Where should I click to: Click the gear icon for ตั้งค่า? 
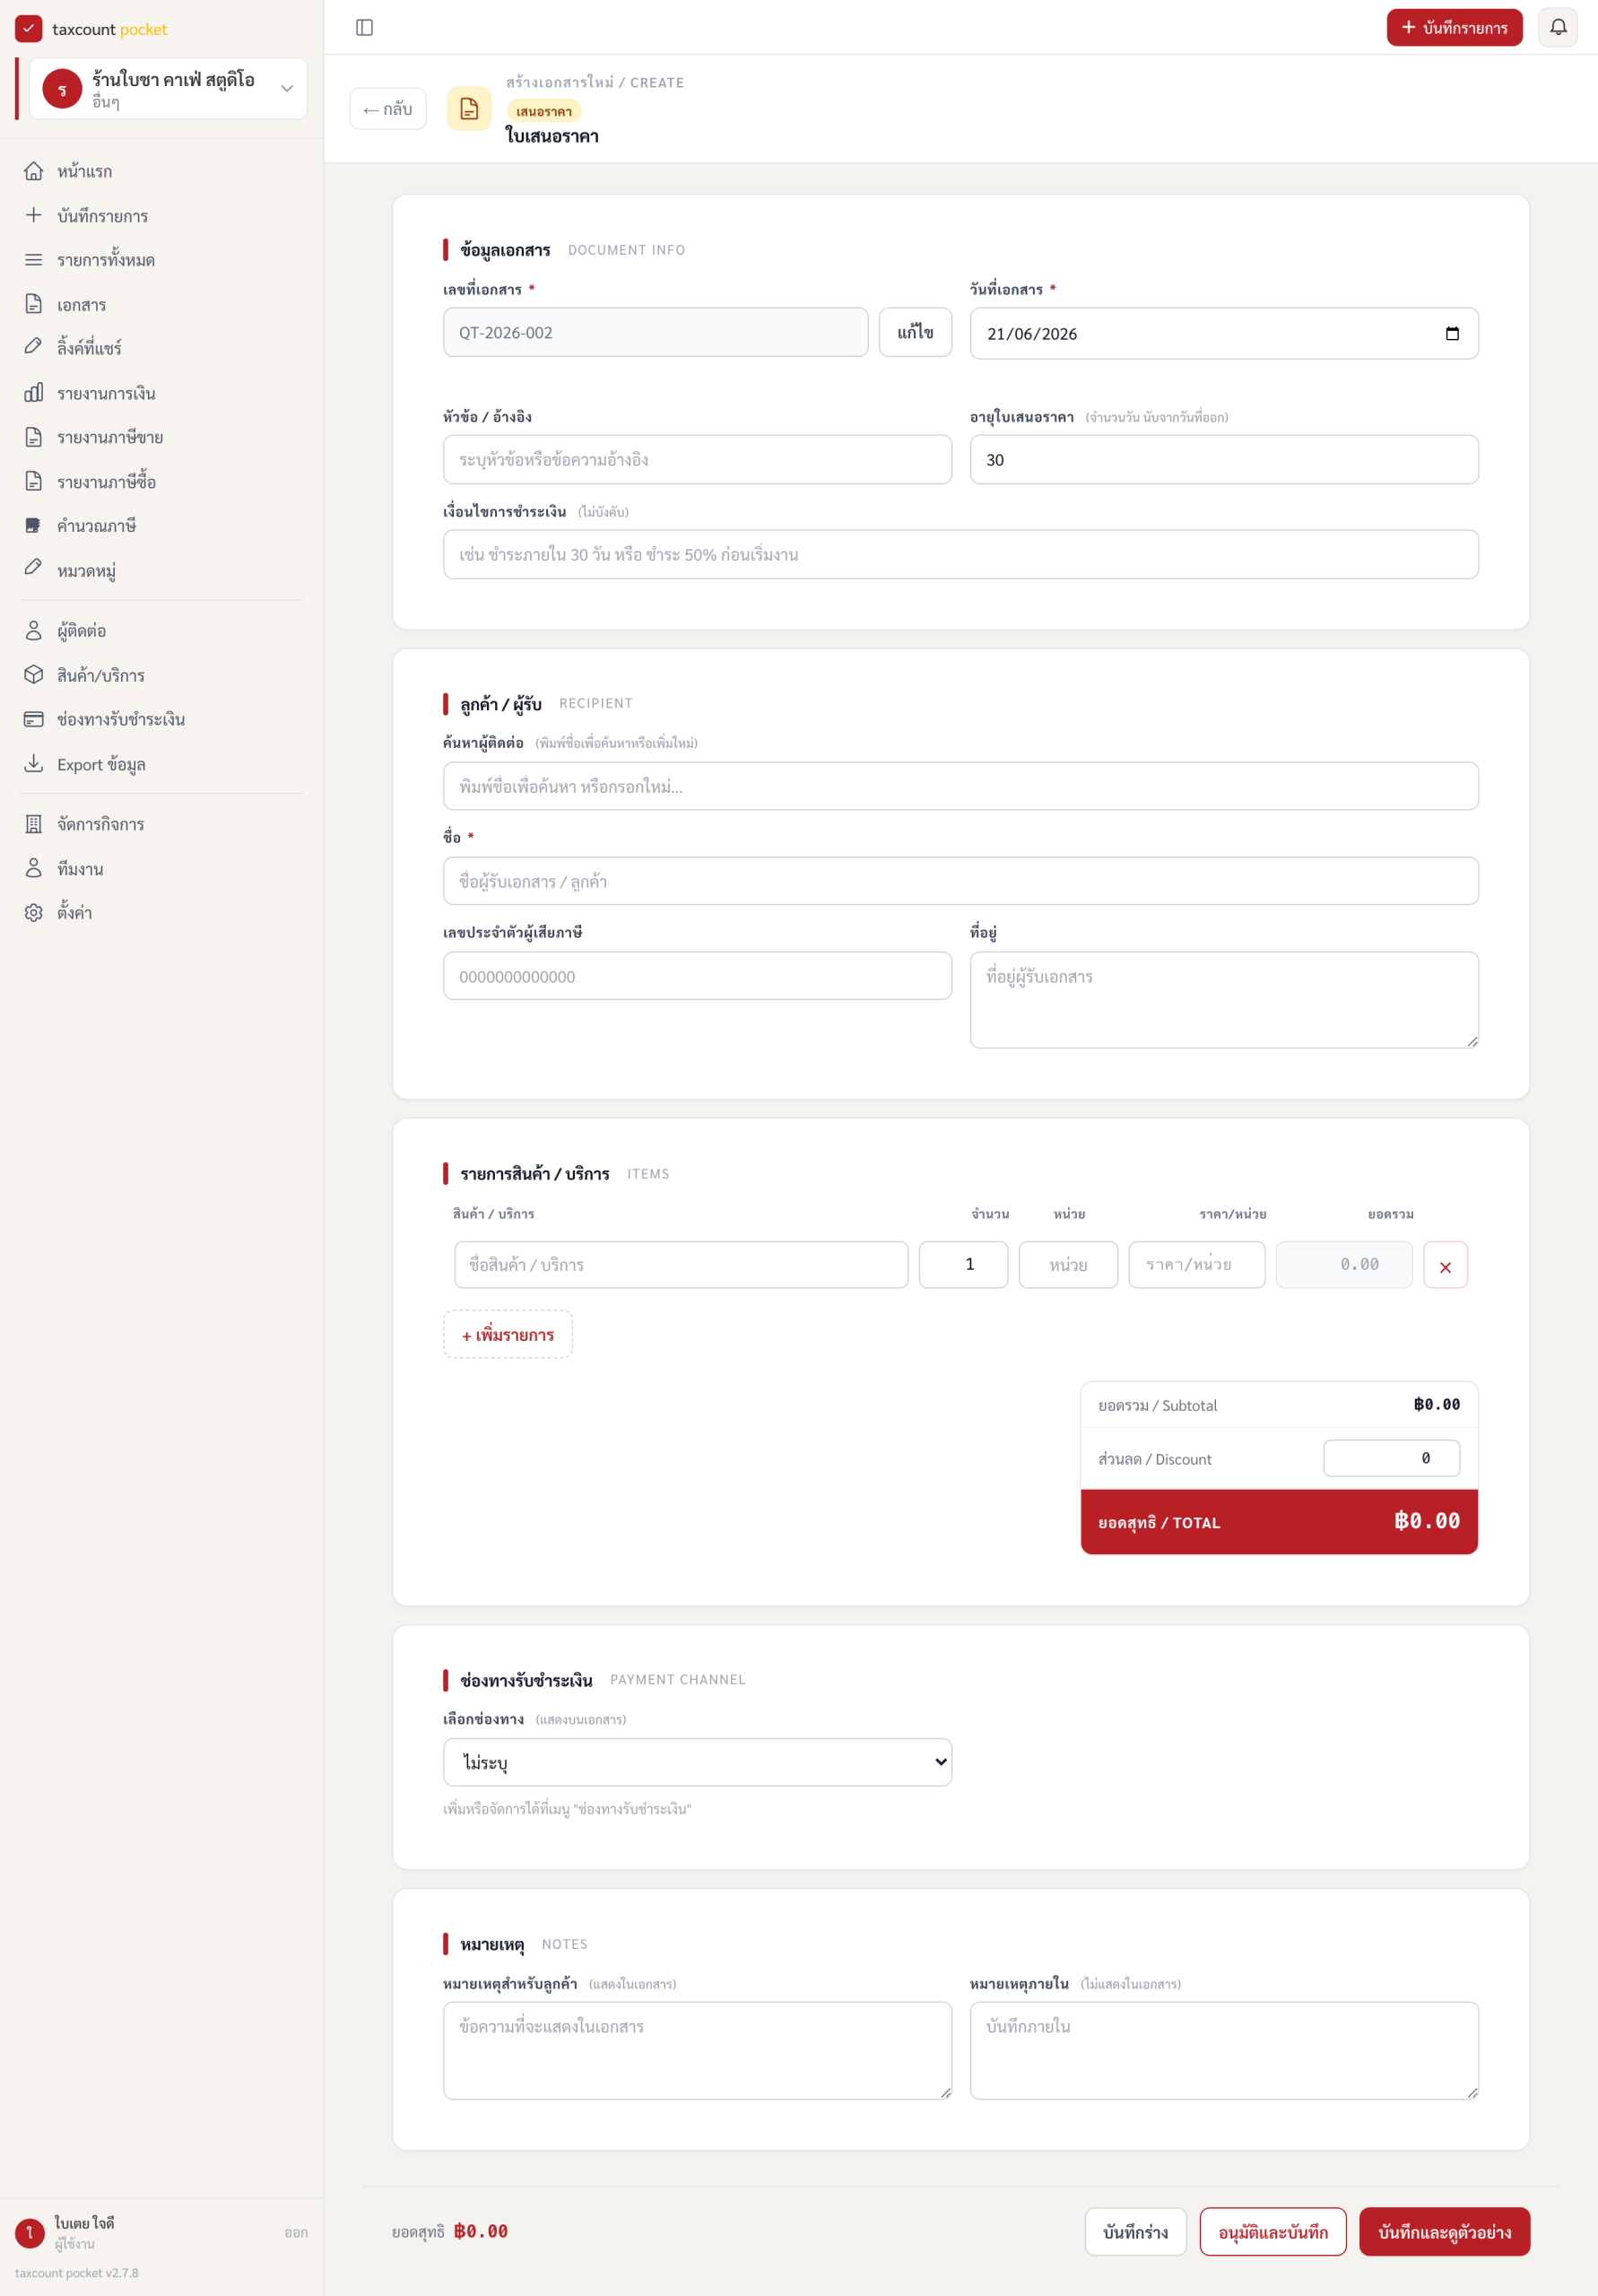(x=34, y=912)
